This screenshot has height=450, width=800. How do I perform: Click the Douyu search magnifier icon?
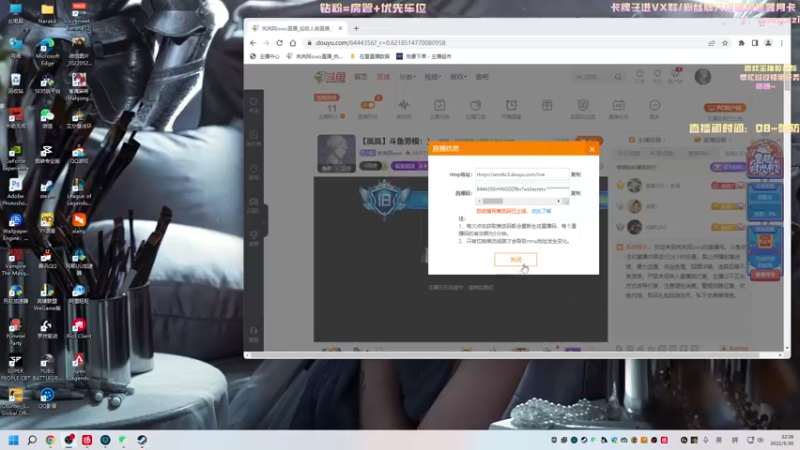(x=618, y=77)
